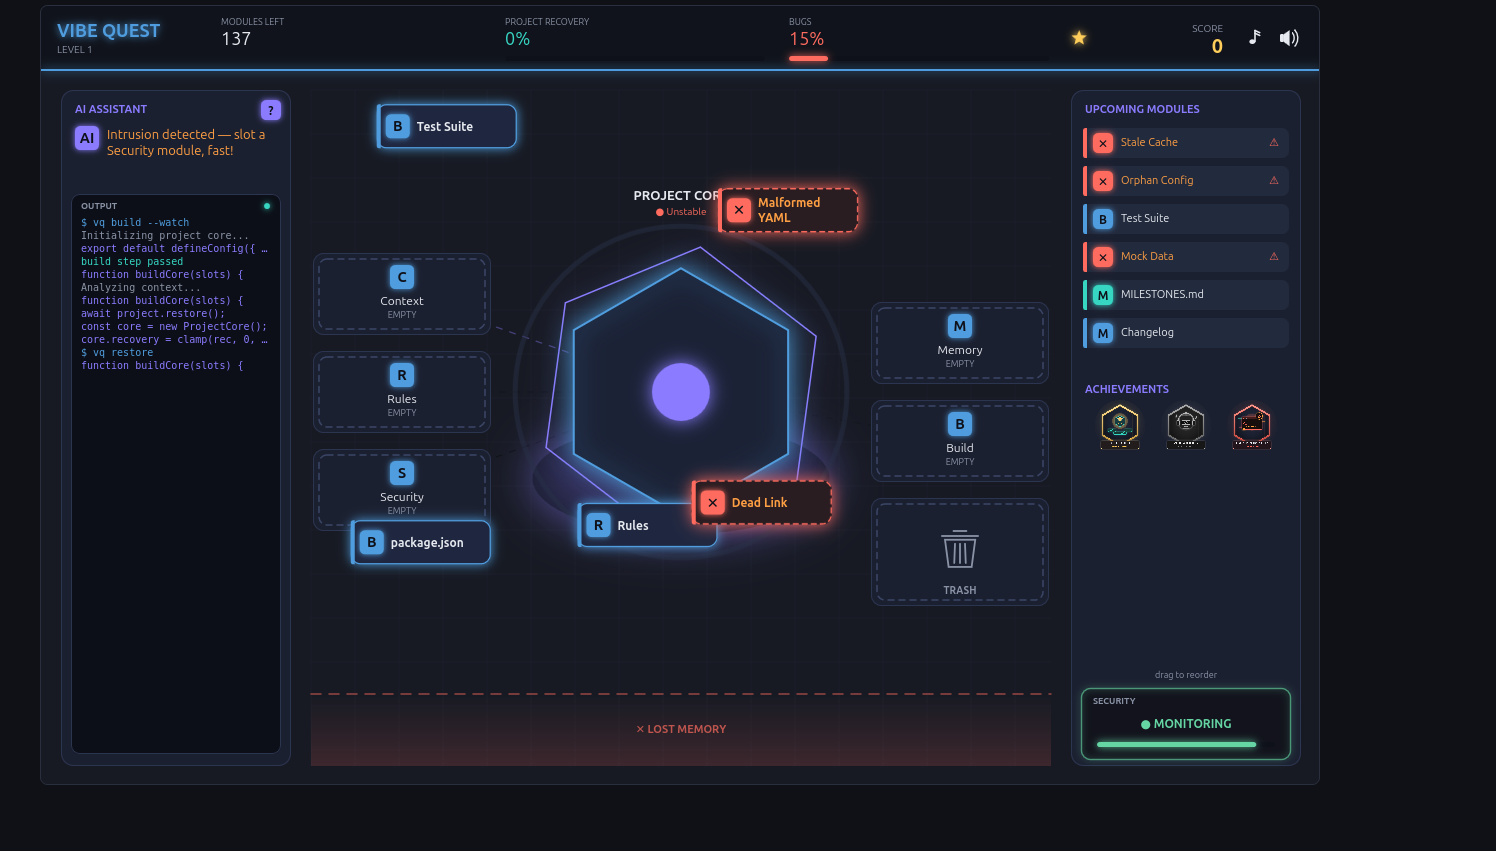The image size is (1496, 851).
Task: Click the Malformed YAML bug X icon
Action: (739, 210)
